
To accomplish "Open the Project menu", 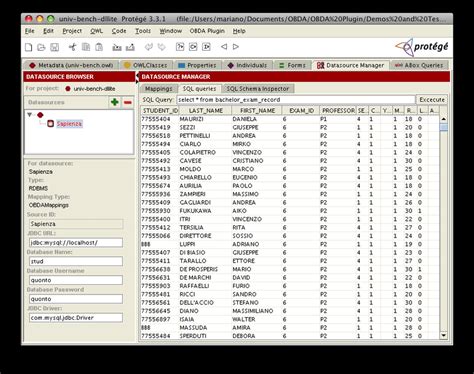I will click(72, 31).
